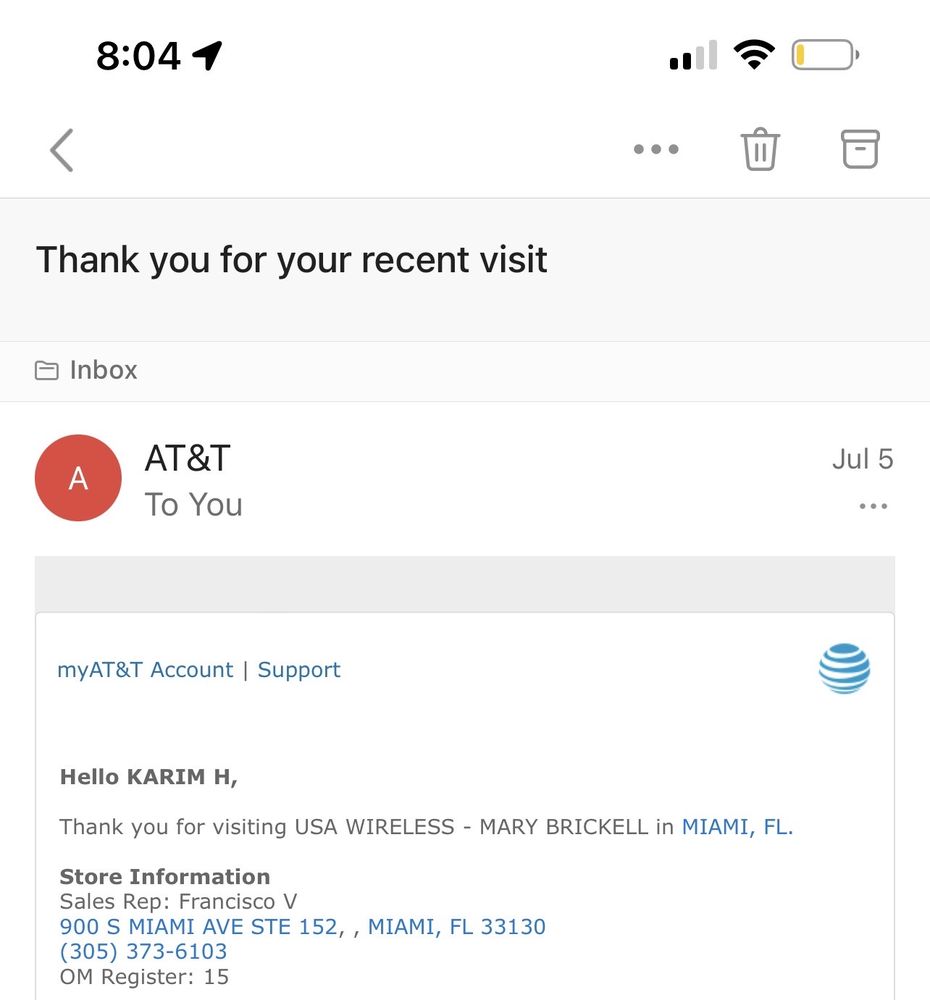Viewport: 930px width, 1000px height.
Task: Tap the Jul 5 date stamp
Action: coord(862,459)
